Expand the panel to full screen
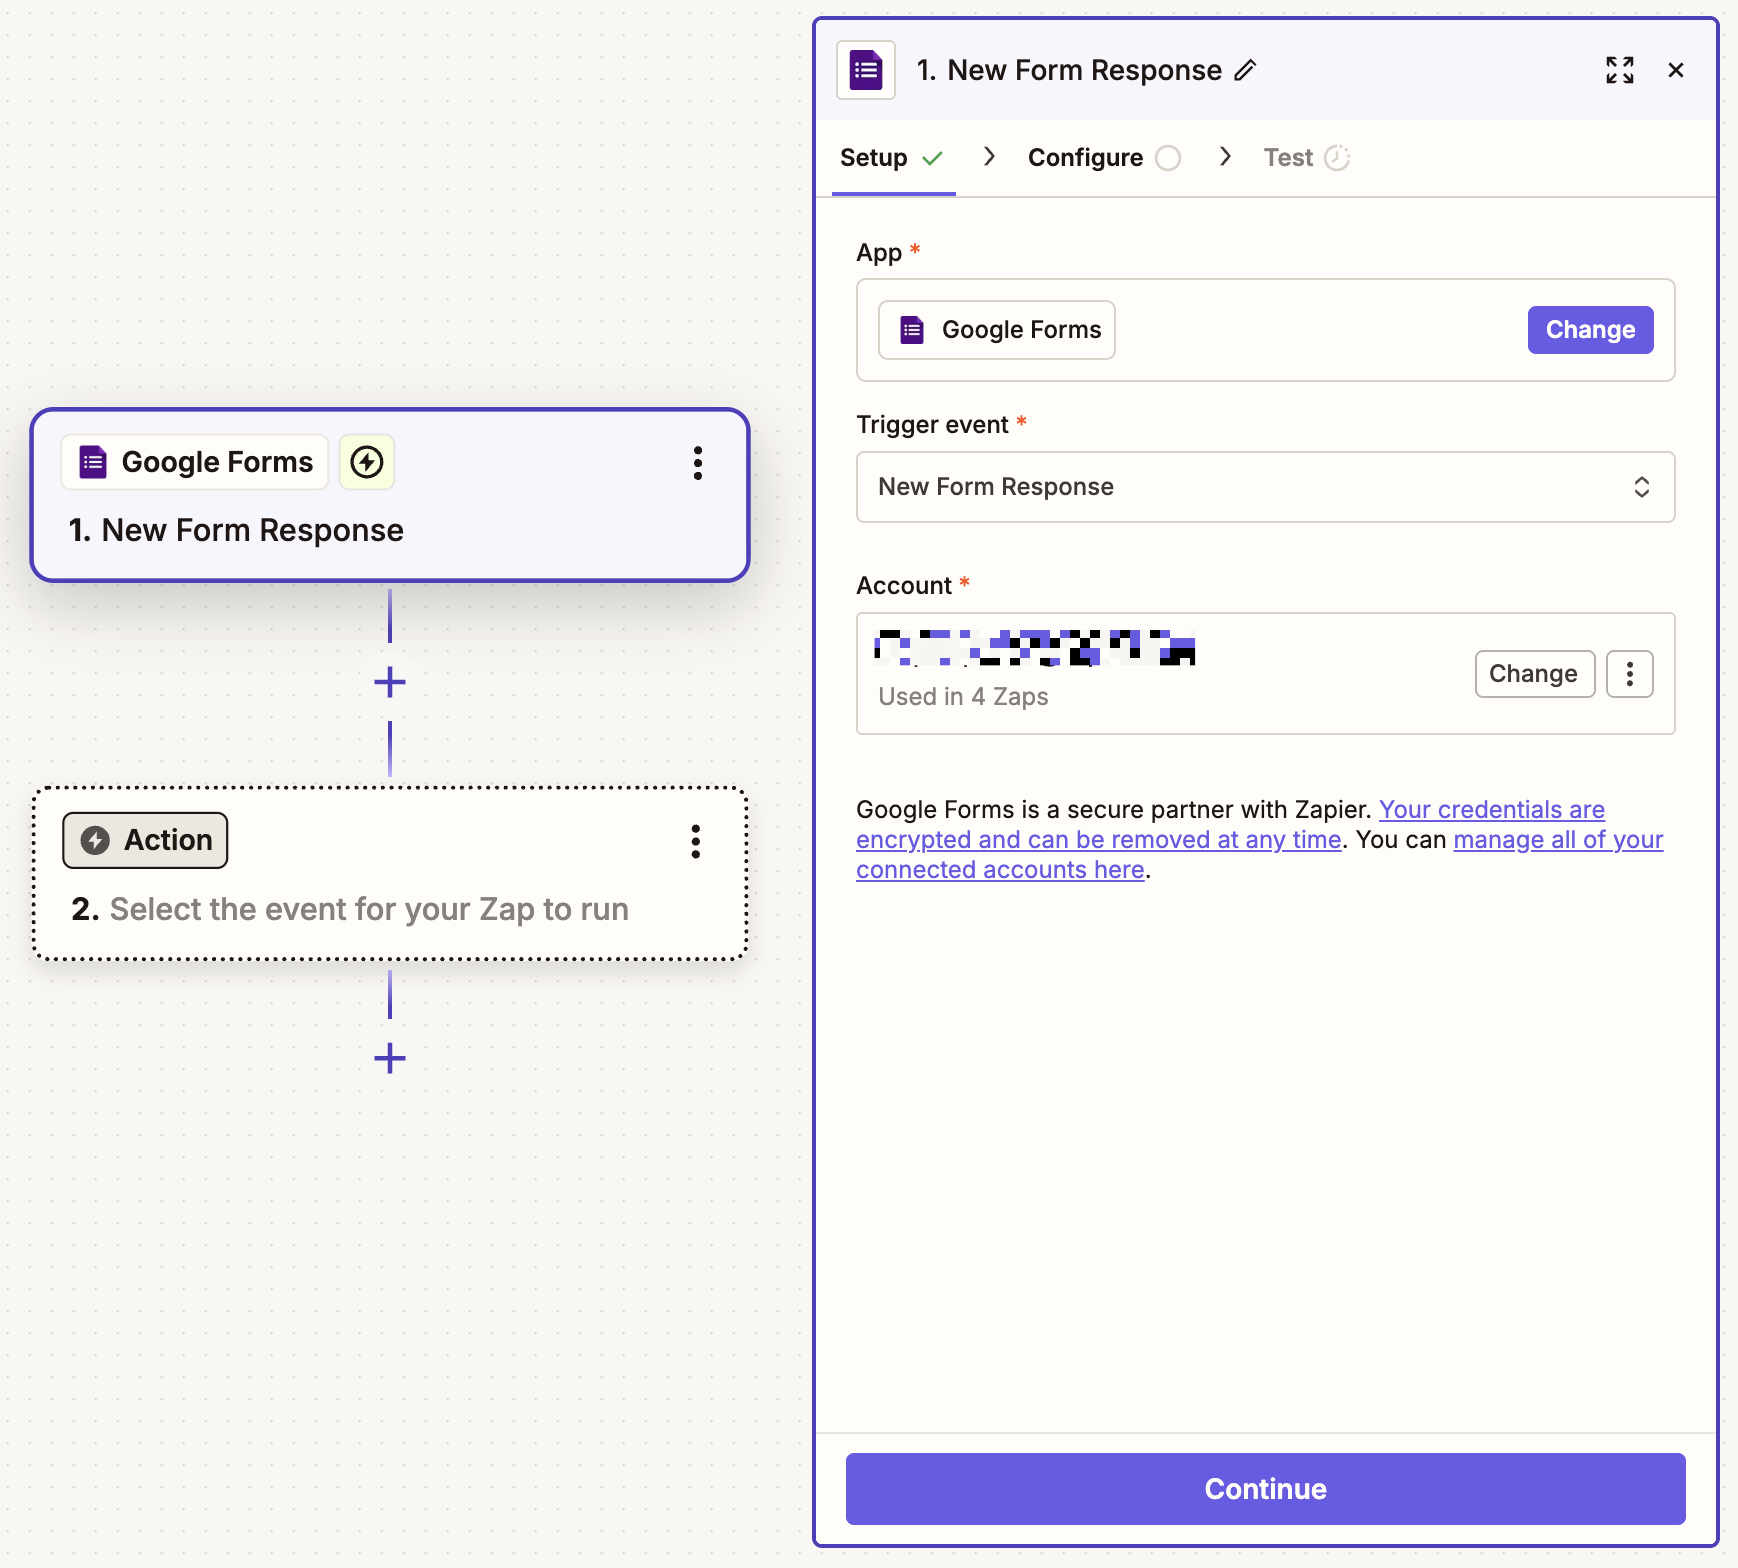The image size is (1738, 1568). (x=1620, y=70)
